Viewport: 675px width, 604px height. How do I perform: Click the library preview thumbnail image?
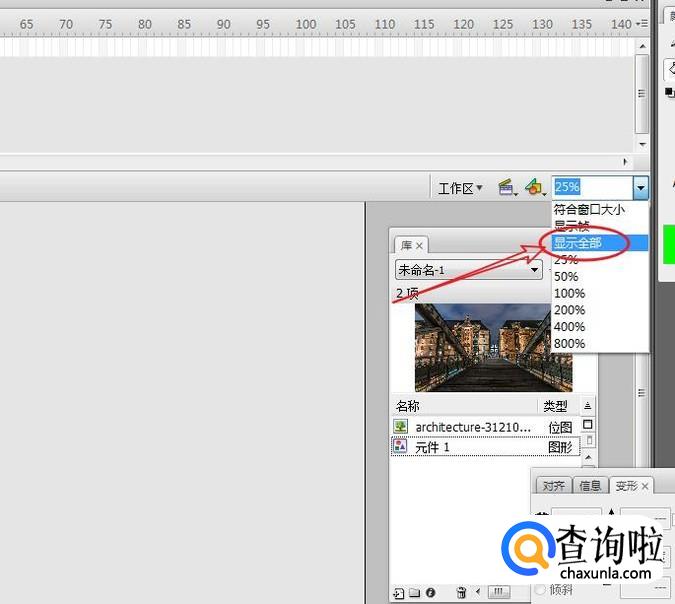[494, 346]
